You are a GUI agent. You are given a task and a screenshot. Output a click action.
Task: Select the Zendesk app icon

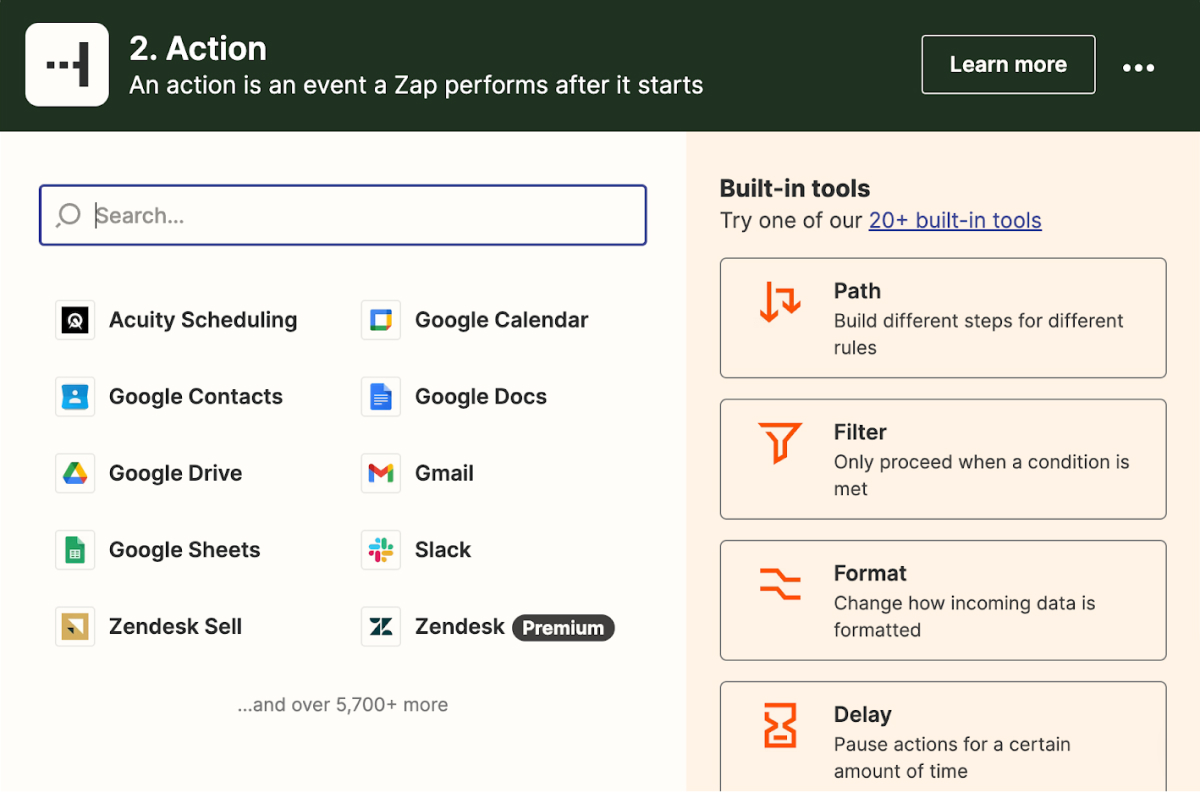(381, 627)
